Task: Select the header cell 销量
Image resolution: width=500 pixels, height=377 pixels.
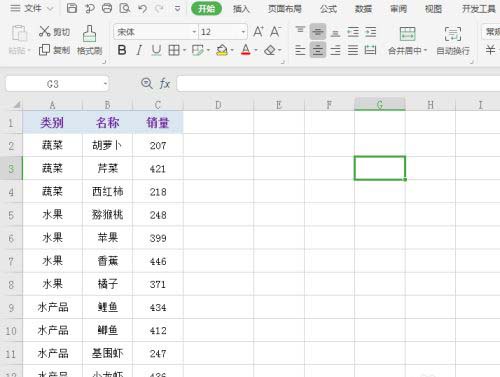Action: [158, 122]
